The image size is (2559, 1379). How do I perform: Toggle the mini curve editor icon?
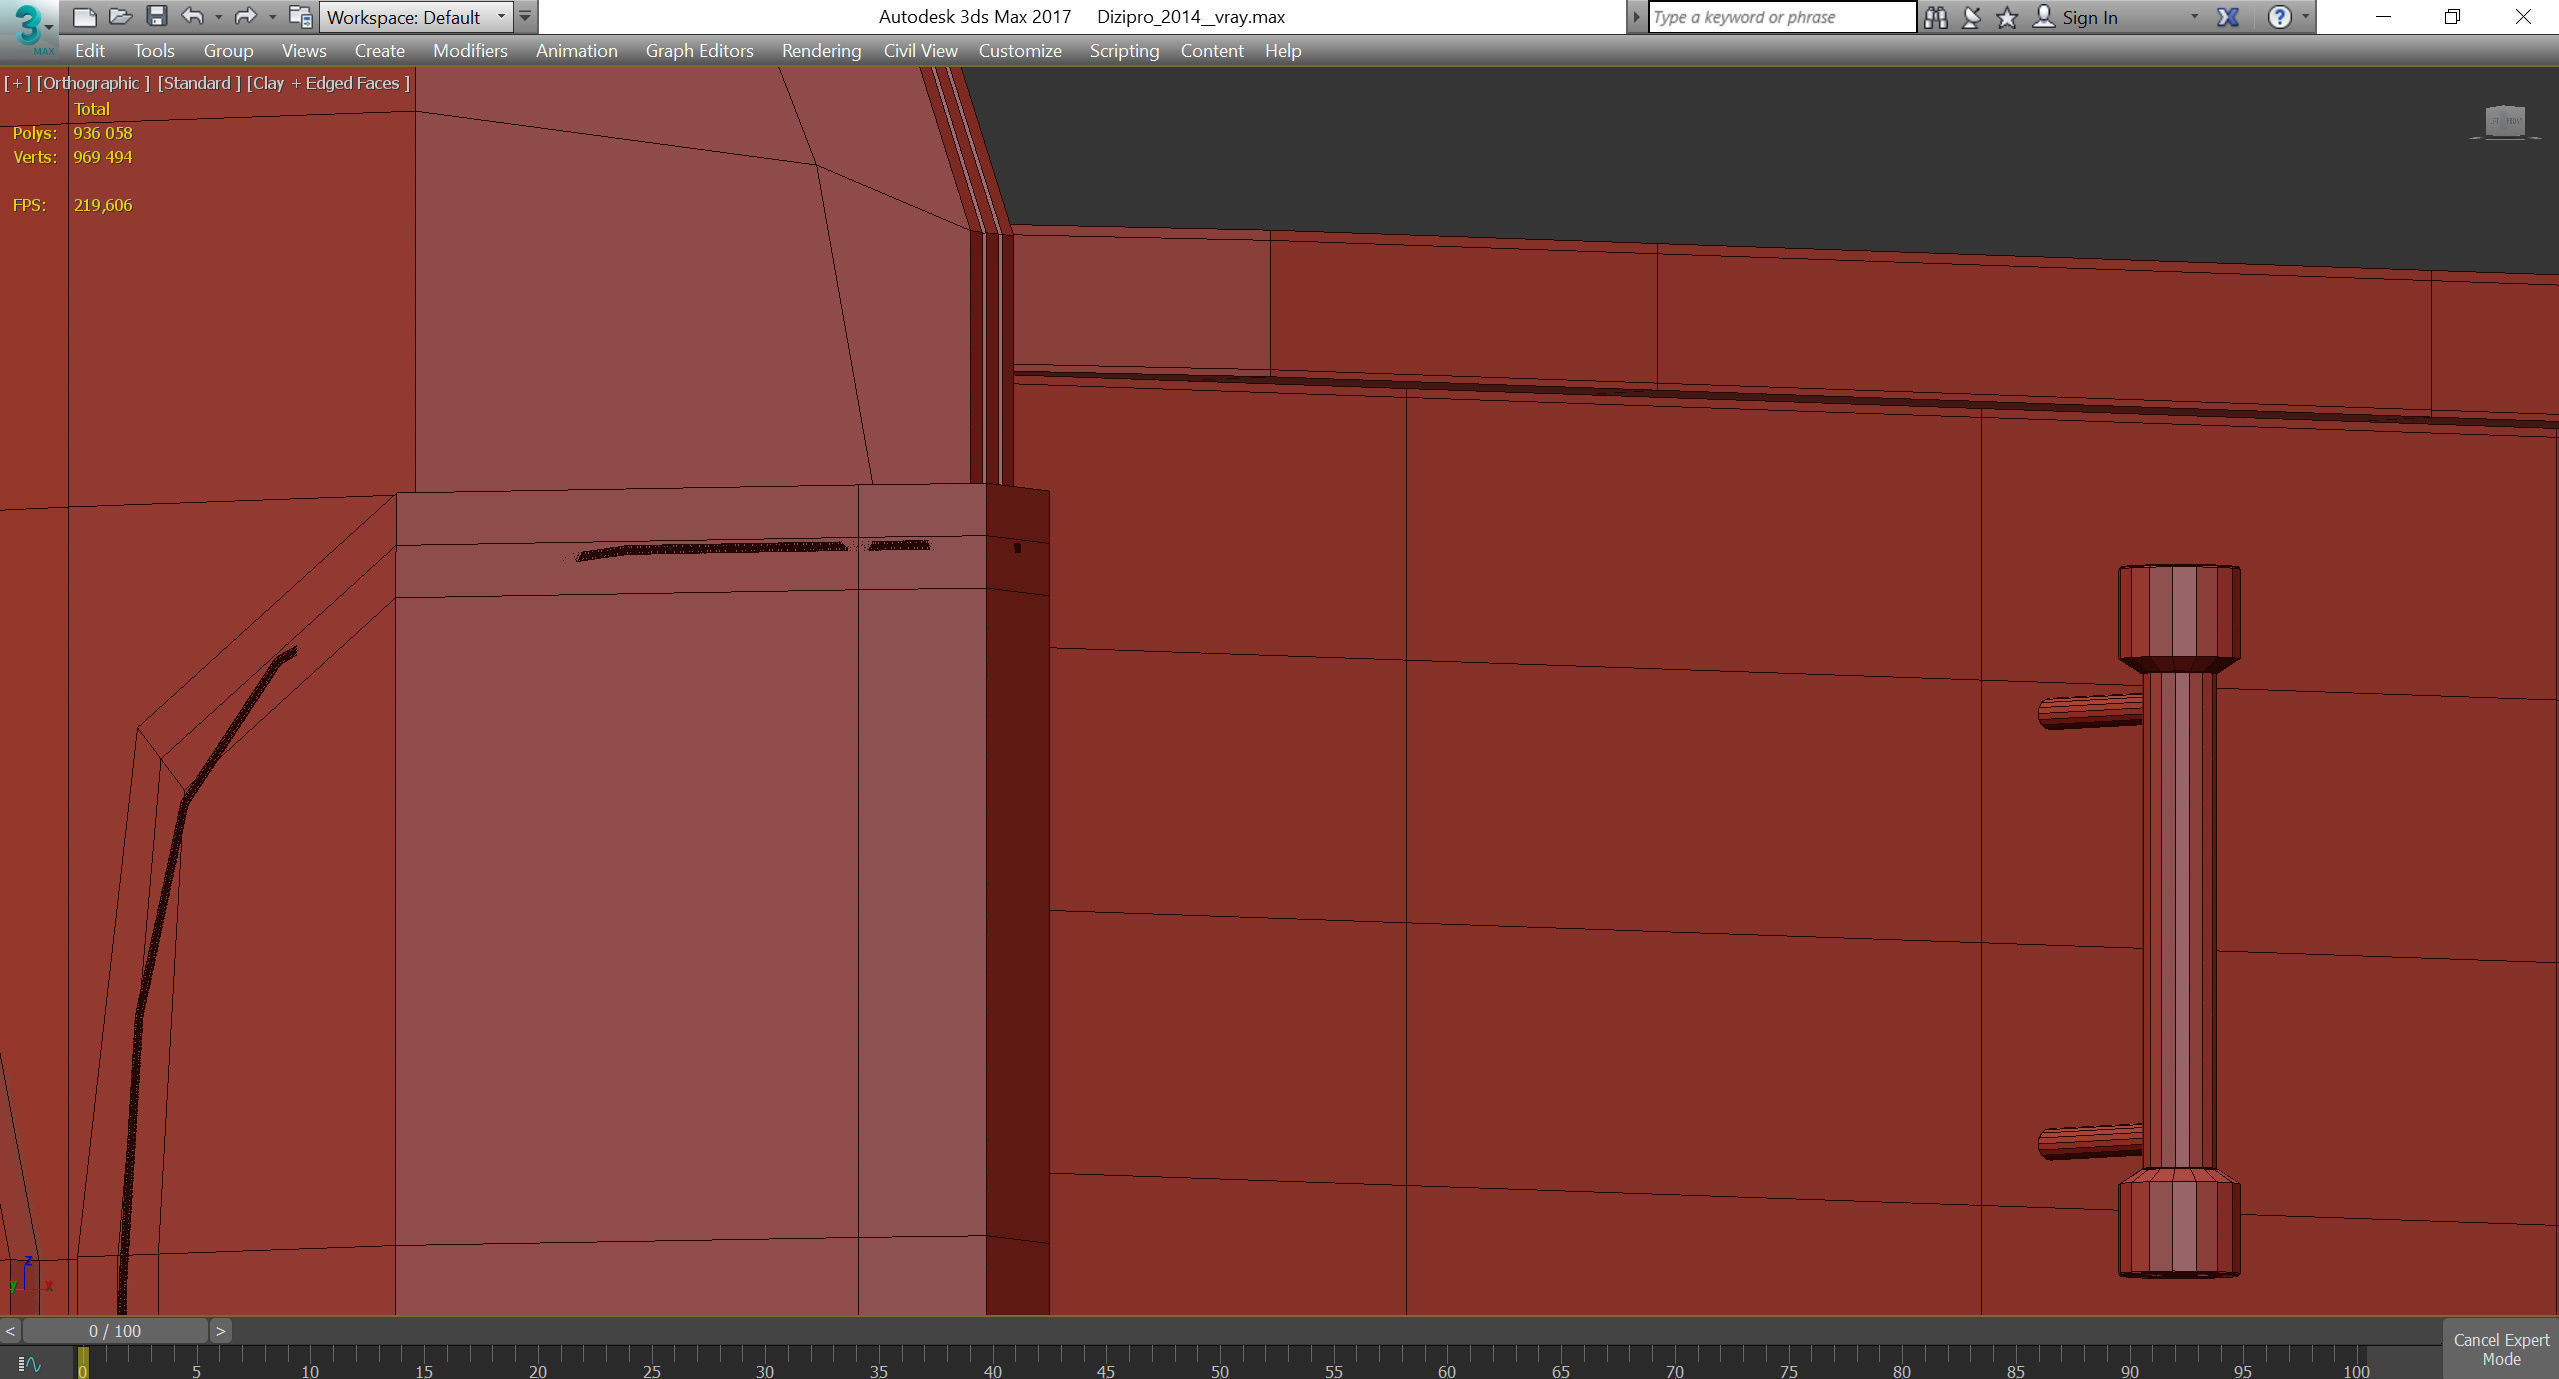(30, 1364)
